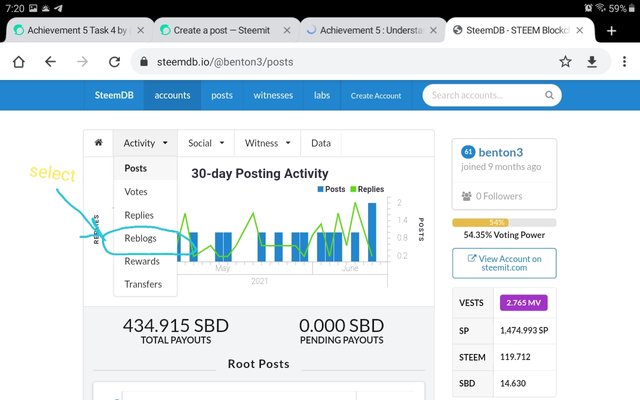Select Transfers in Activity menu
This screenshot has width=640, height=400.
click(145, 284)
